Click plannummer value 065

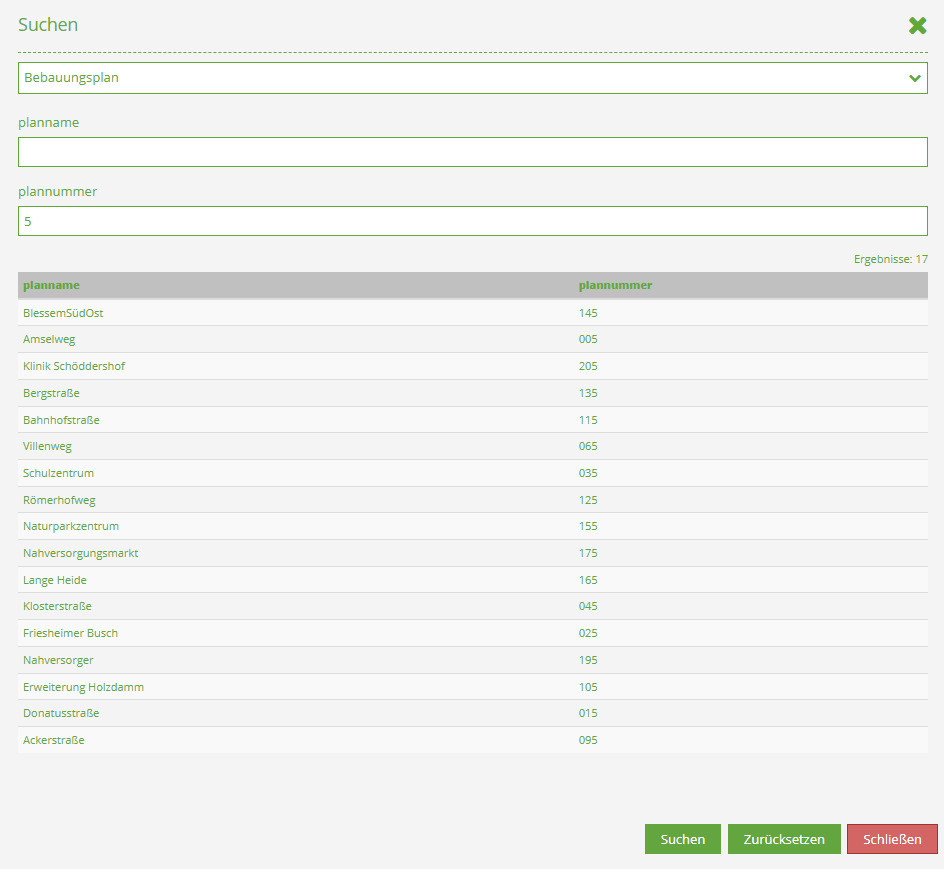coord(588,446)
